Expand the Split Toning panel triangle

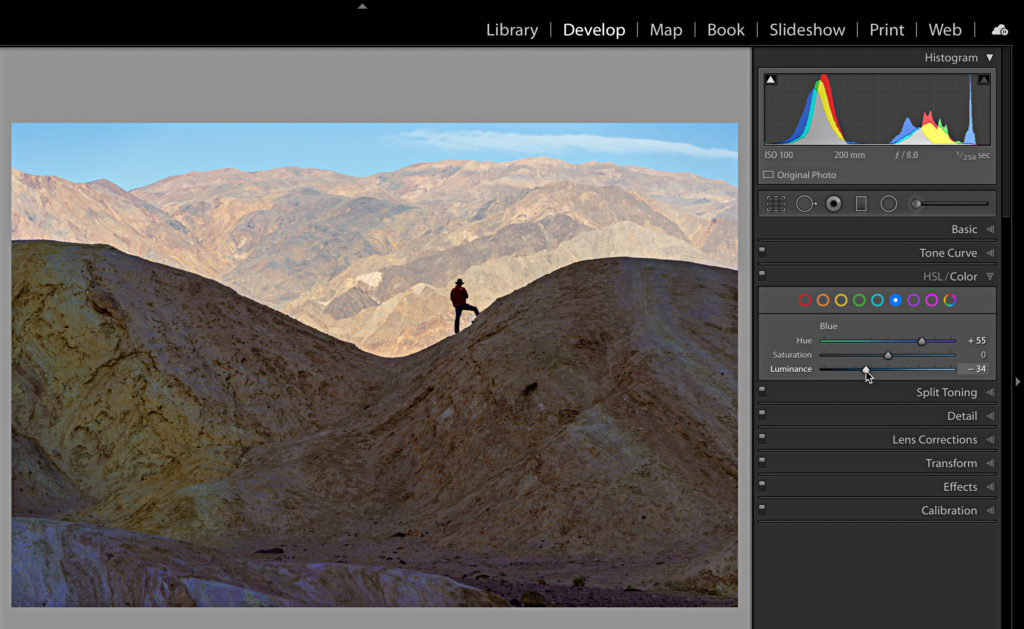coord(990,393)
